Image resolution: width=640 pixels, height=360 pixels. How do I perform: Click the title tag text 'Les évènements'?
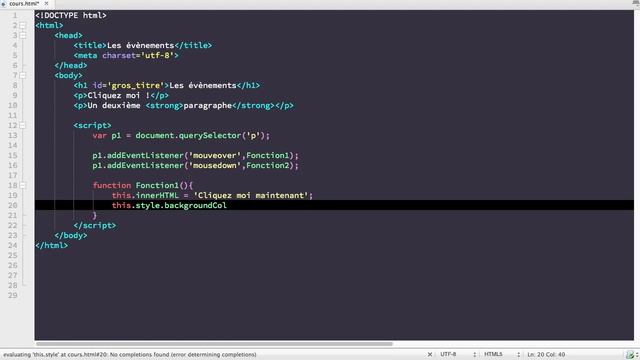(140, 45)
